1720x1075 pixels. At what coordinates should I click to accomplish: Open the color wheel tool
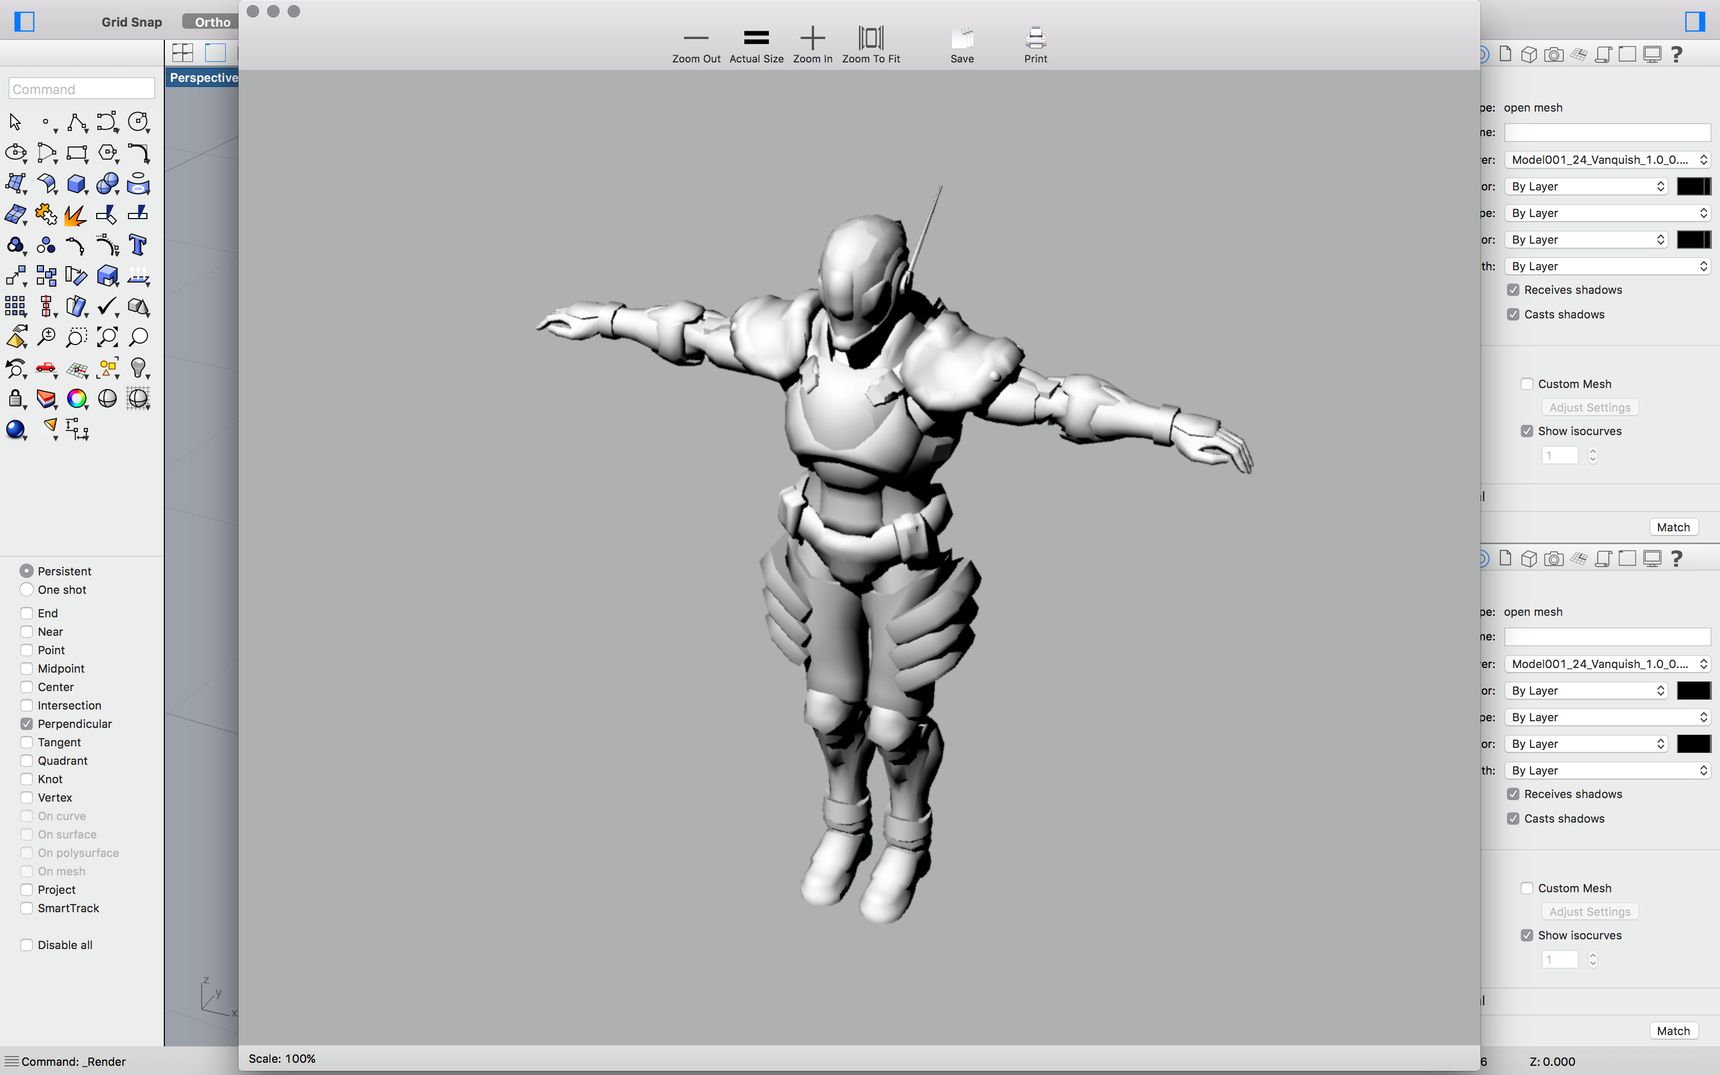(76, 398)
